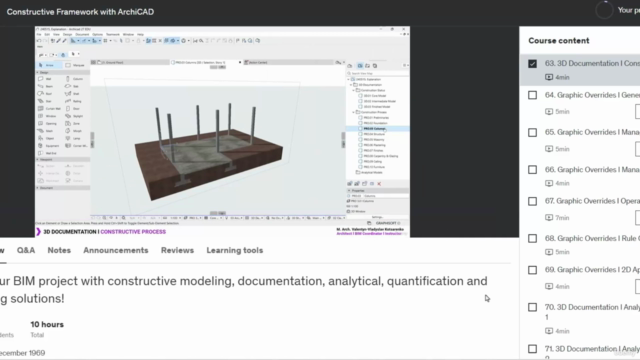Pick the Curtain Wall tool
640x360 pixels.
coord(49,109)
